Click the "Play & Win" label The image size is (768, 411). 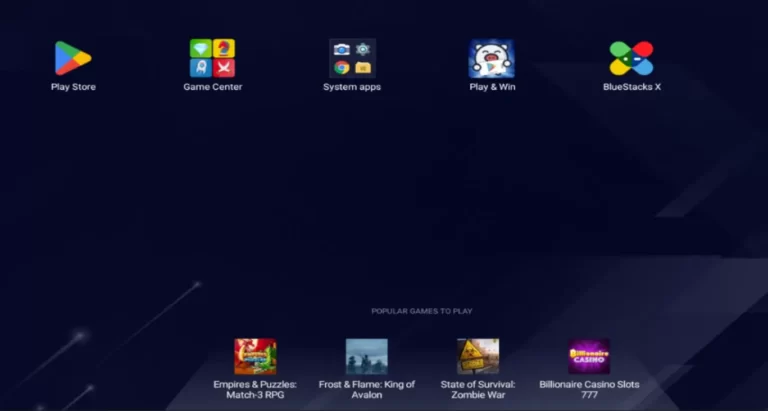click(x=492, y=87)
